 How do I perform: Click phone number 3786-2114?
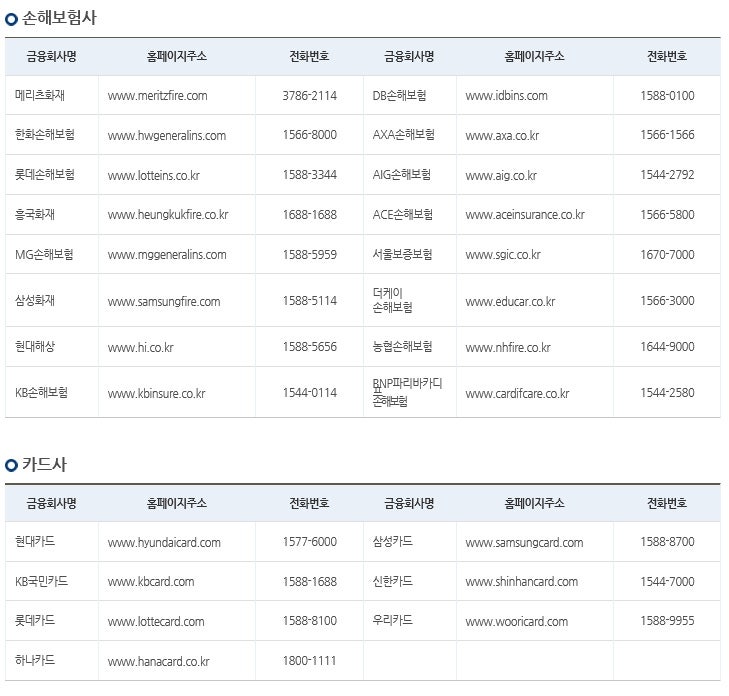tap(310, 96)
